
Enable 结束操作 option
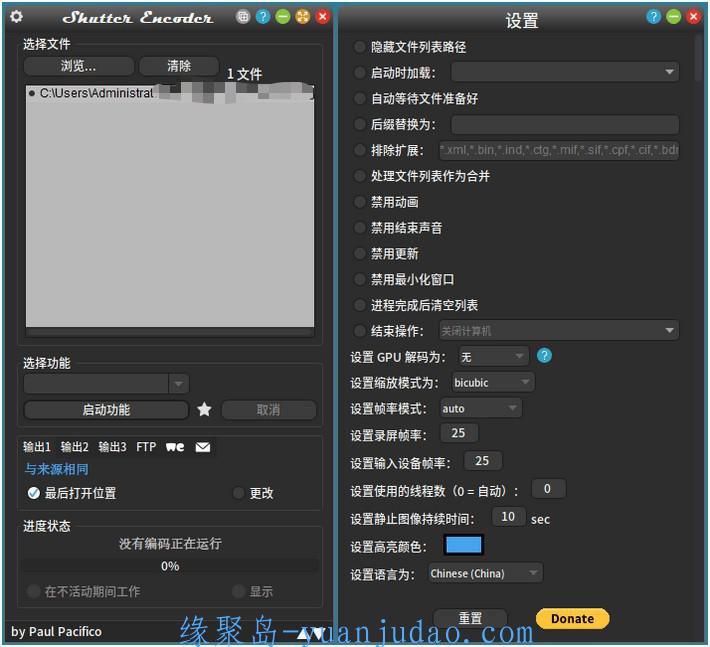point(360,331)
